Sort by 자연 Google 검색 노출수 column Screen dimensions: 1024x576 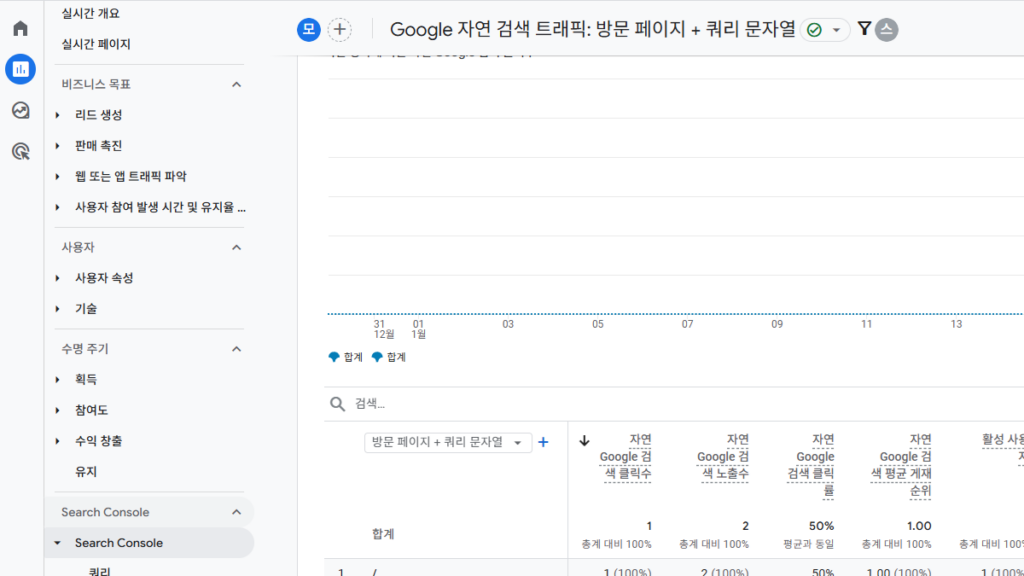[722, 456]
